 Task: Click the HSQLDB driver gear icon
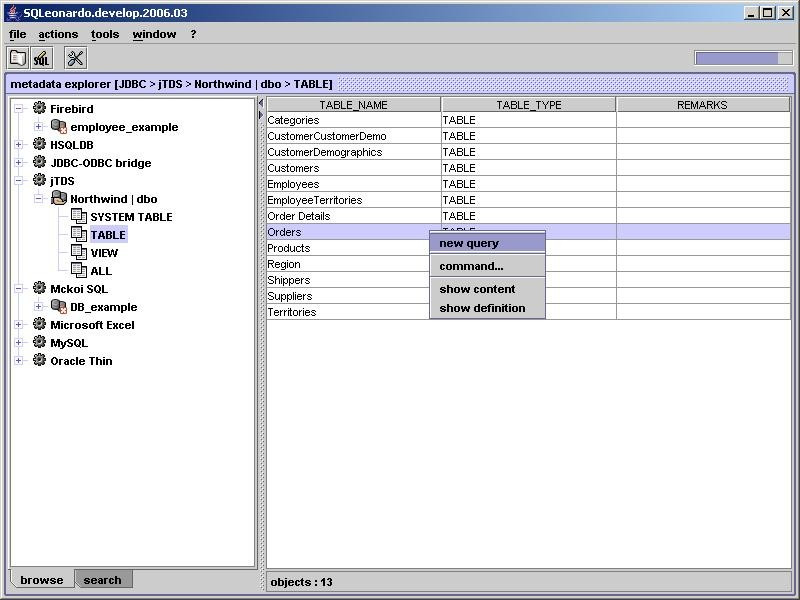tap(39, 144)
